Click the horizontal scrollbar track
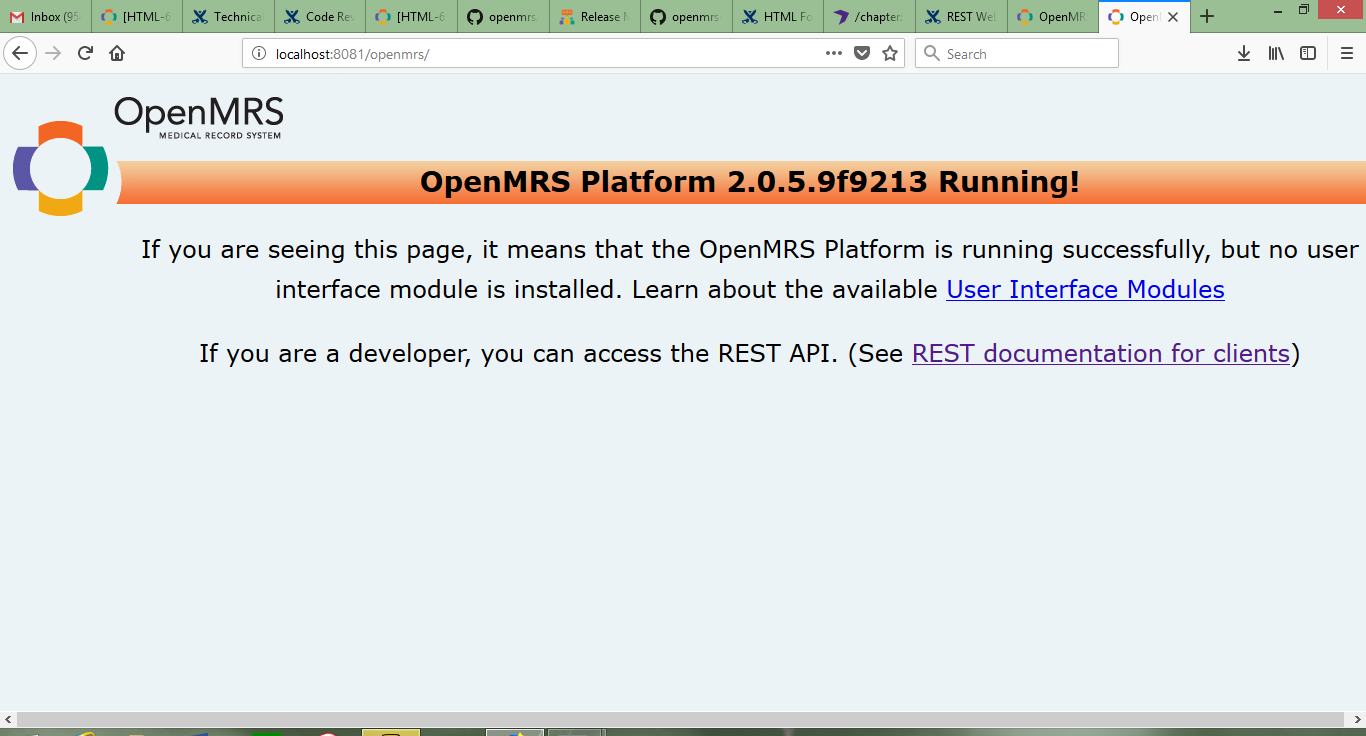This screenshot has width=1366, height=736. click(683, 720)
